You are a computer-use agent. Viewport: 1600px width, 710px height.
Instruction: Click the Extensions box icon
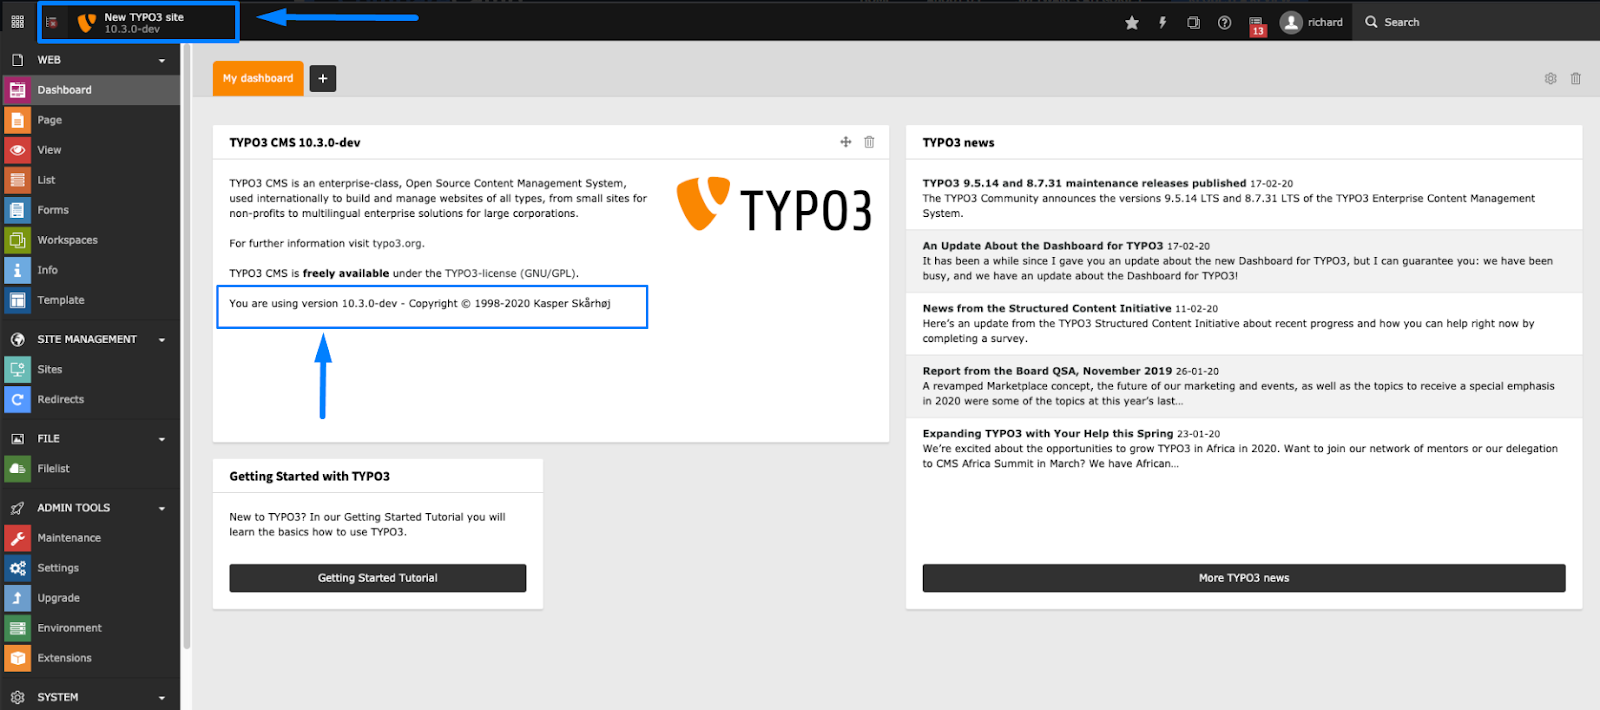point(17,658)
